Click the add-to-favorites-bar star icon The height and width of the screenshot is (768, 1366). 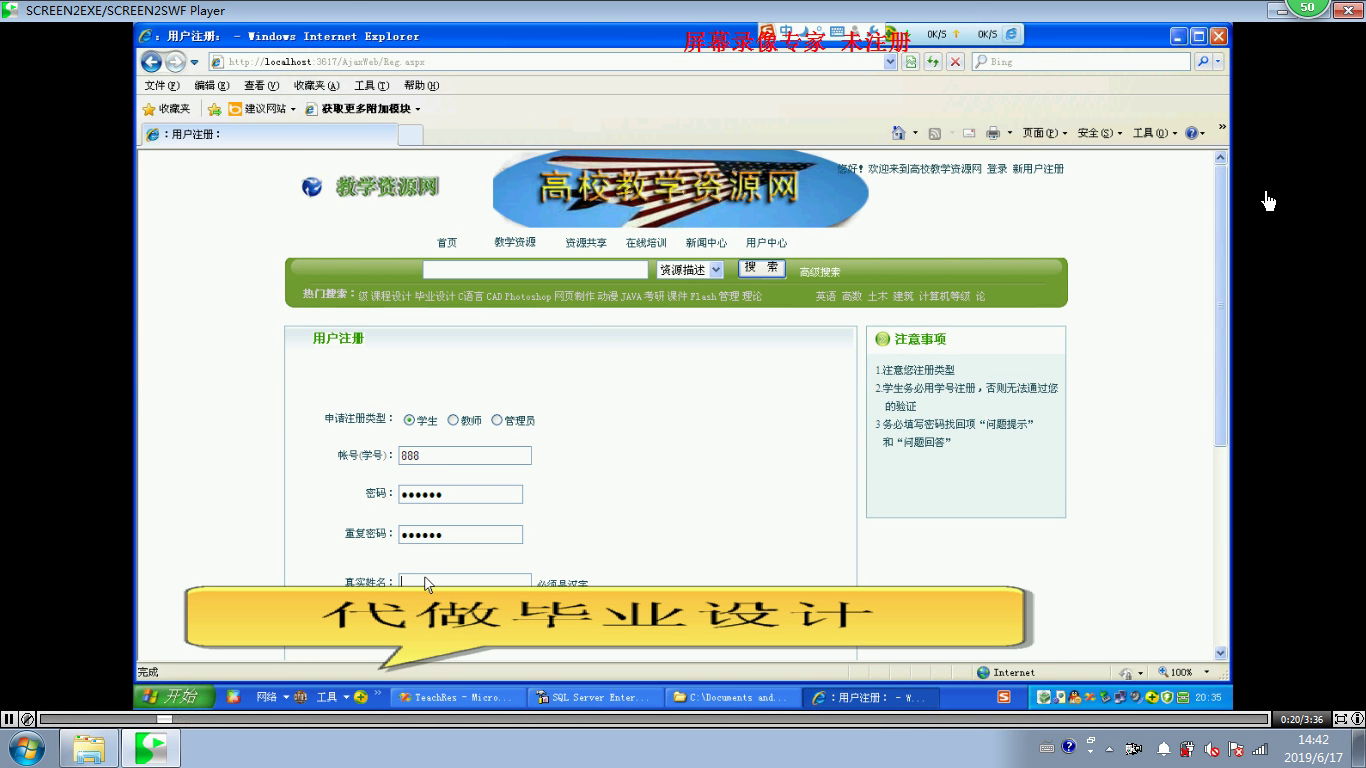[x=214, y=109]
